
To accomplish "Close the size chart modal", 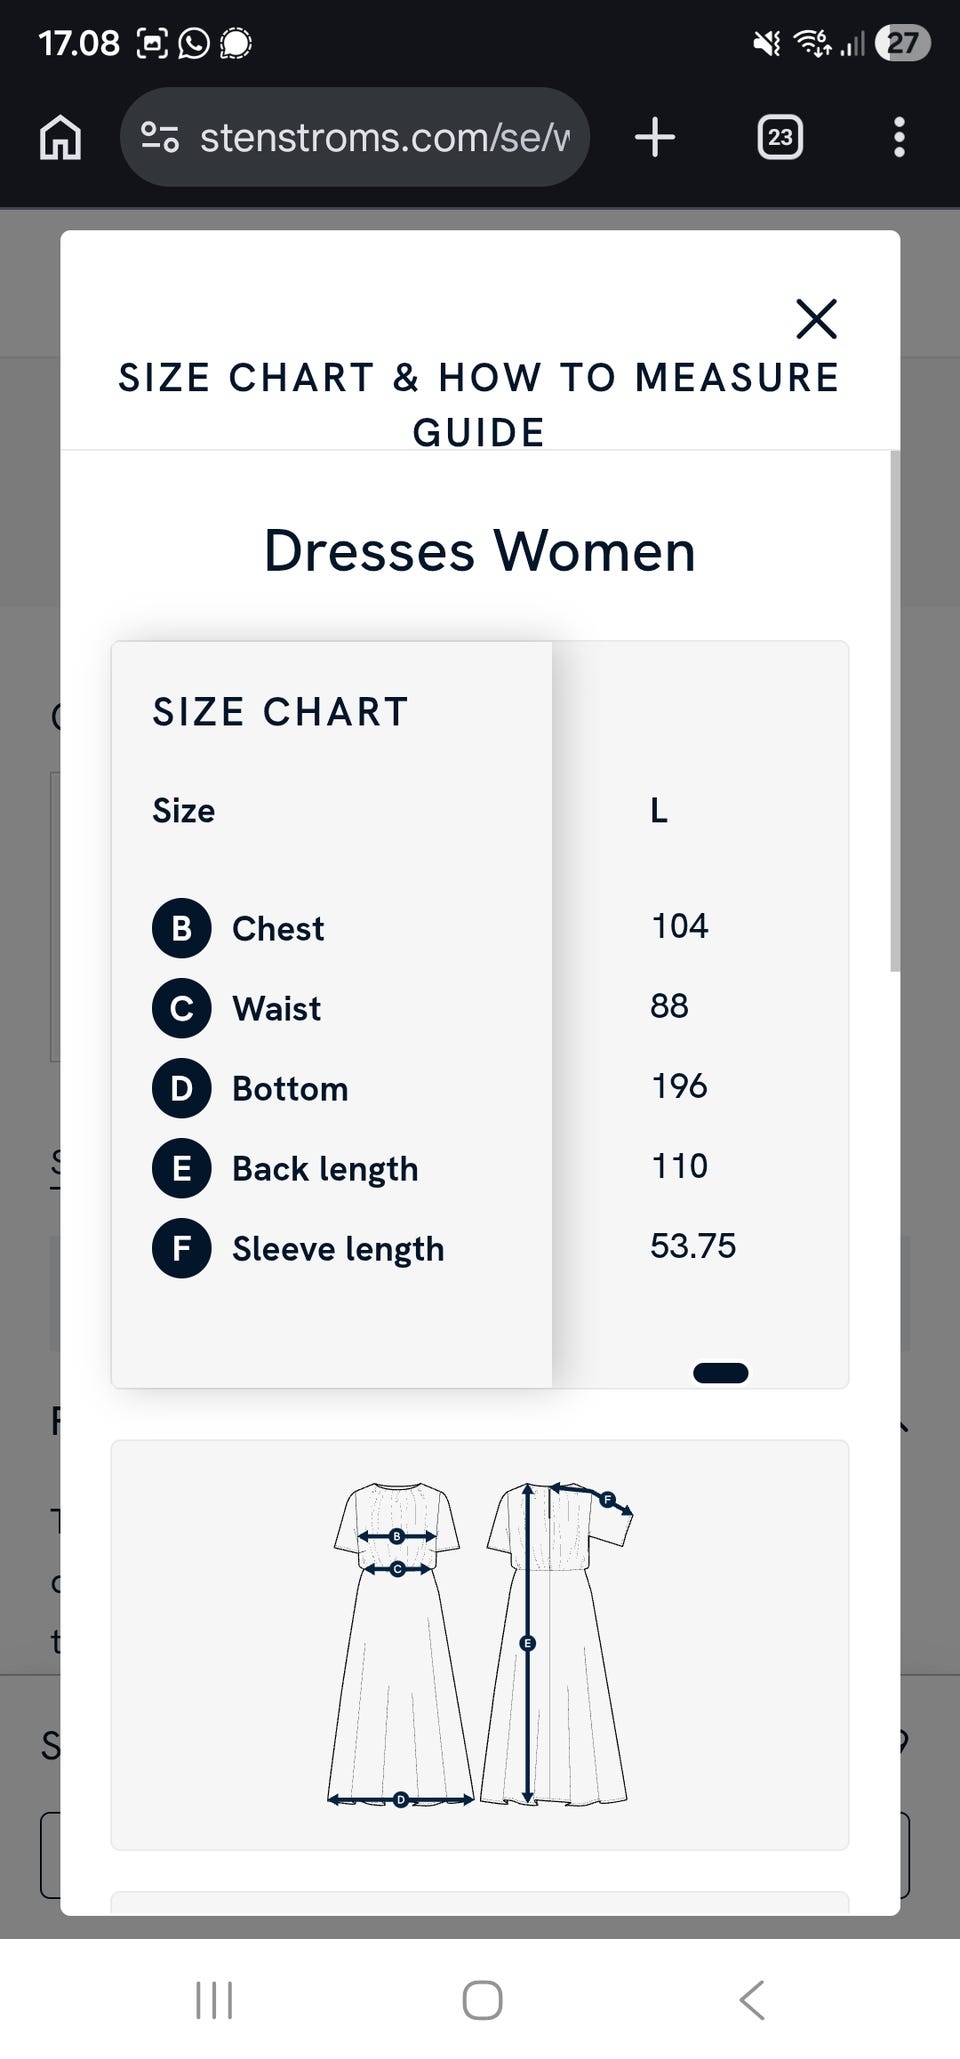I will [x=816, y=319].
